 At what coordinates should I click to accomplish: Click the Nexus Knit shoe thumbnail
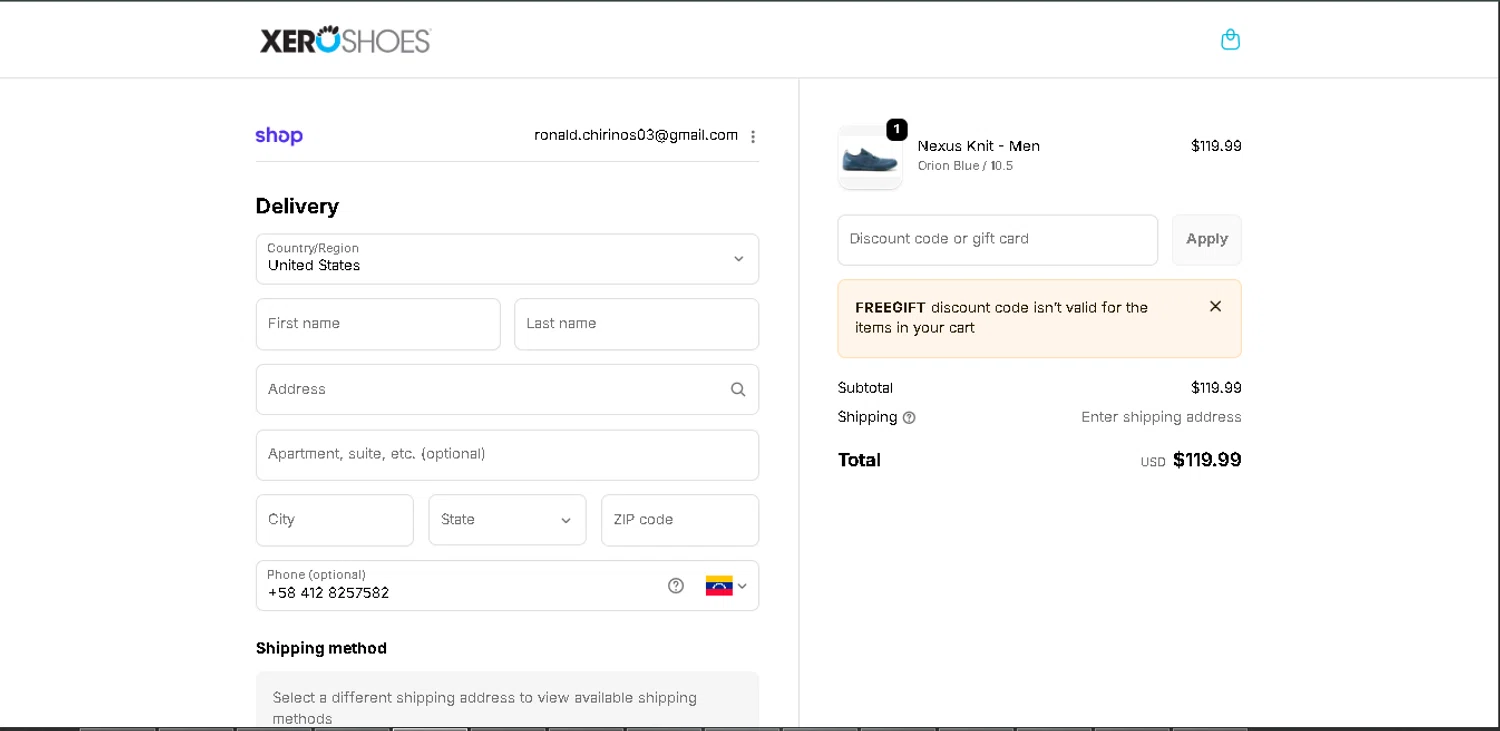pyautogui.click(x=870, y=158)
